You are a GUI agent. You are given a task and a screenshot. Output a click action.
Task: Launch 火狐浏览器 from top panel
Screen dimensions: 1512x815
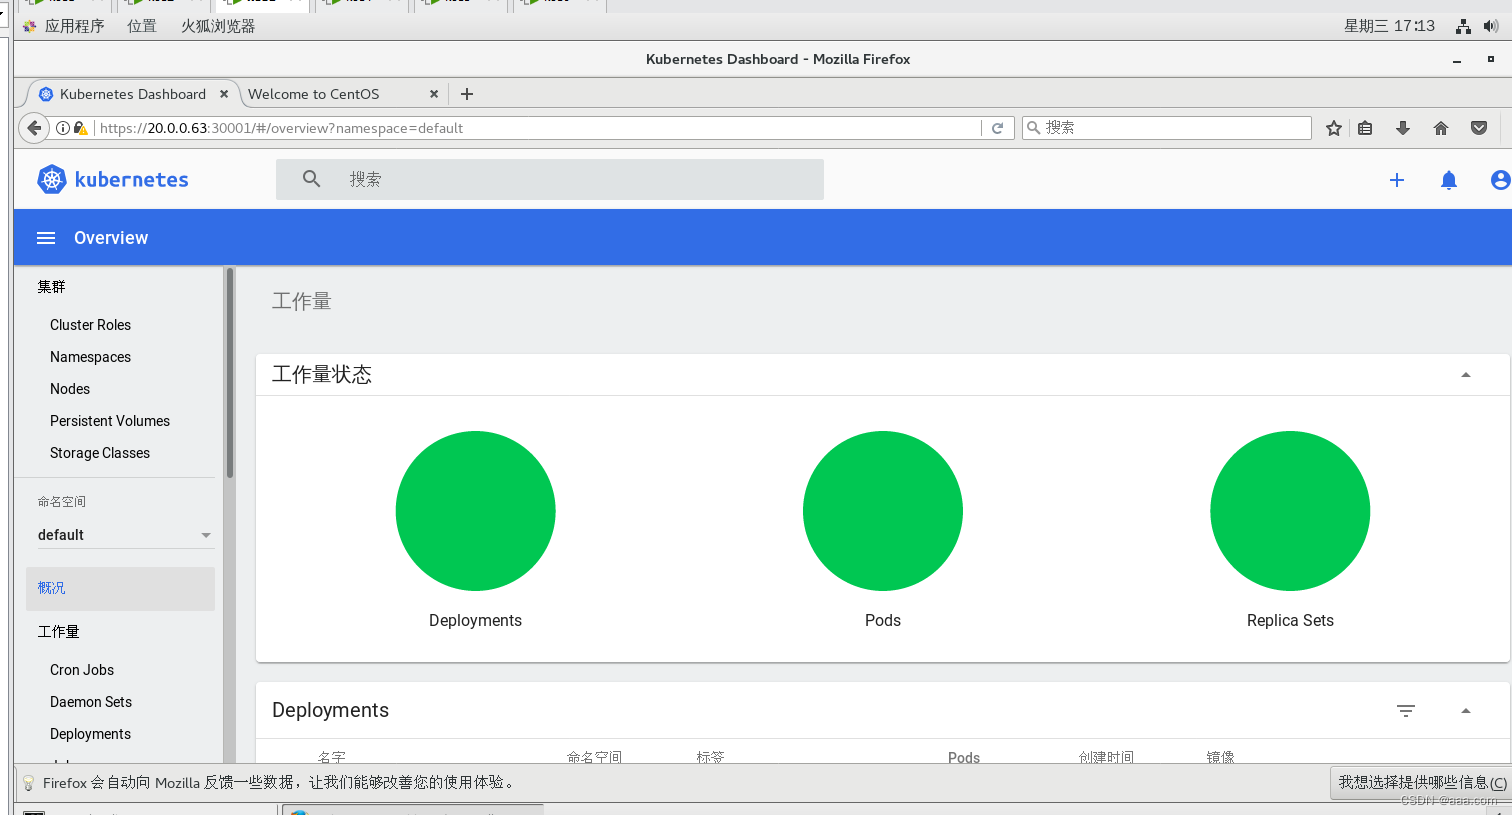(218, 26)
